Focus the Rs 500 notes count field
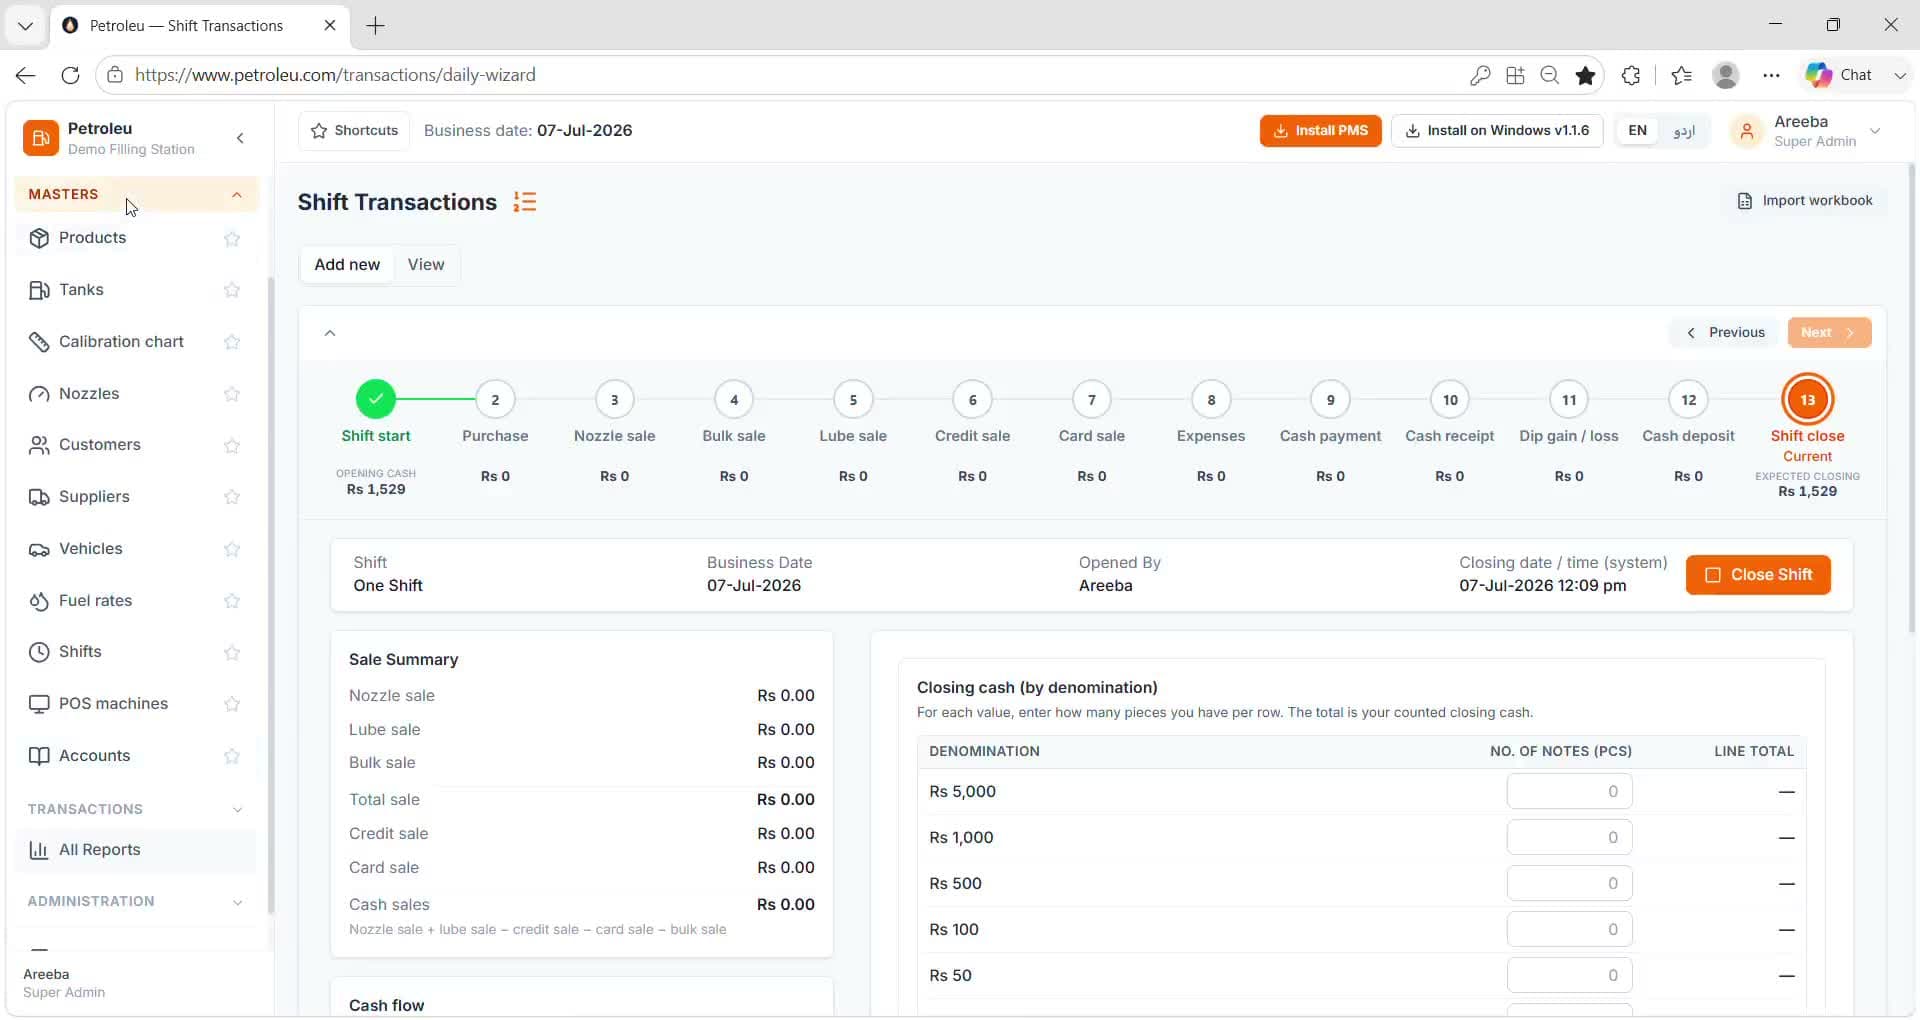1920x1020 pixels. click(x=1569, y=884)
